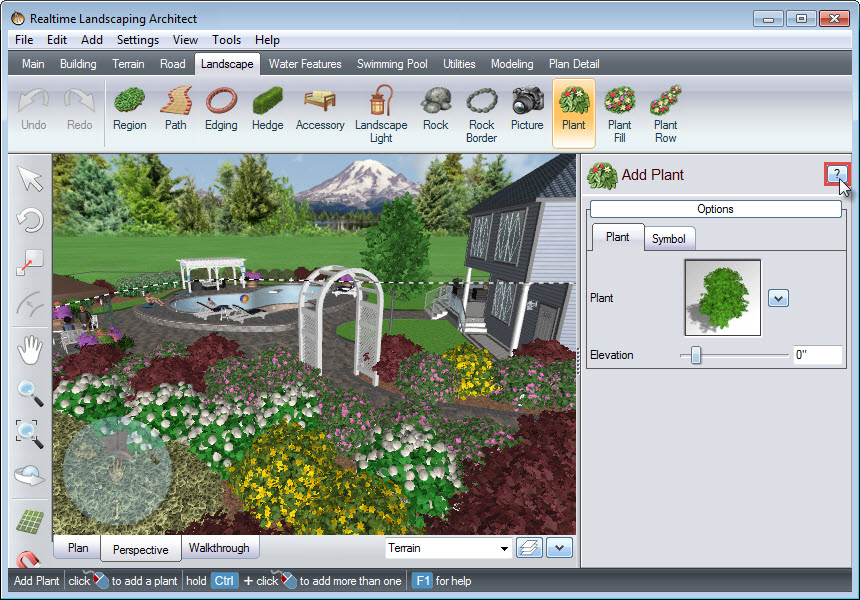Select the zoom magnifier tool
This screenshot has height=600, width=860.
coord(29,392)
